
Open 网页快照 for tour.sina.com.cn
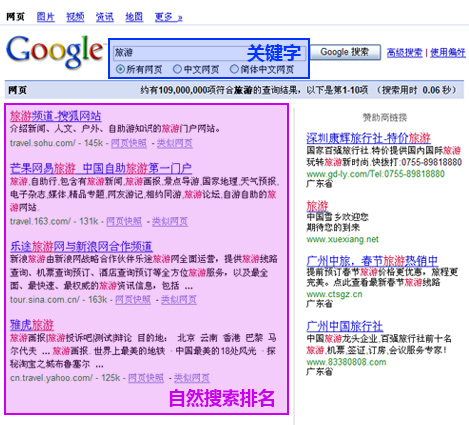click(133, 300)
